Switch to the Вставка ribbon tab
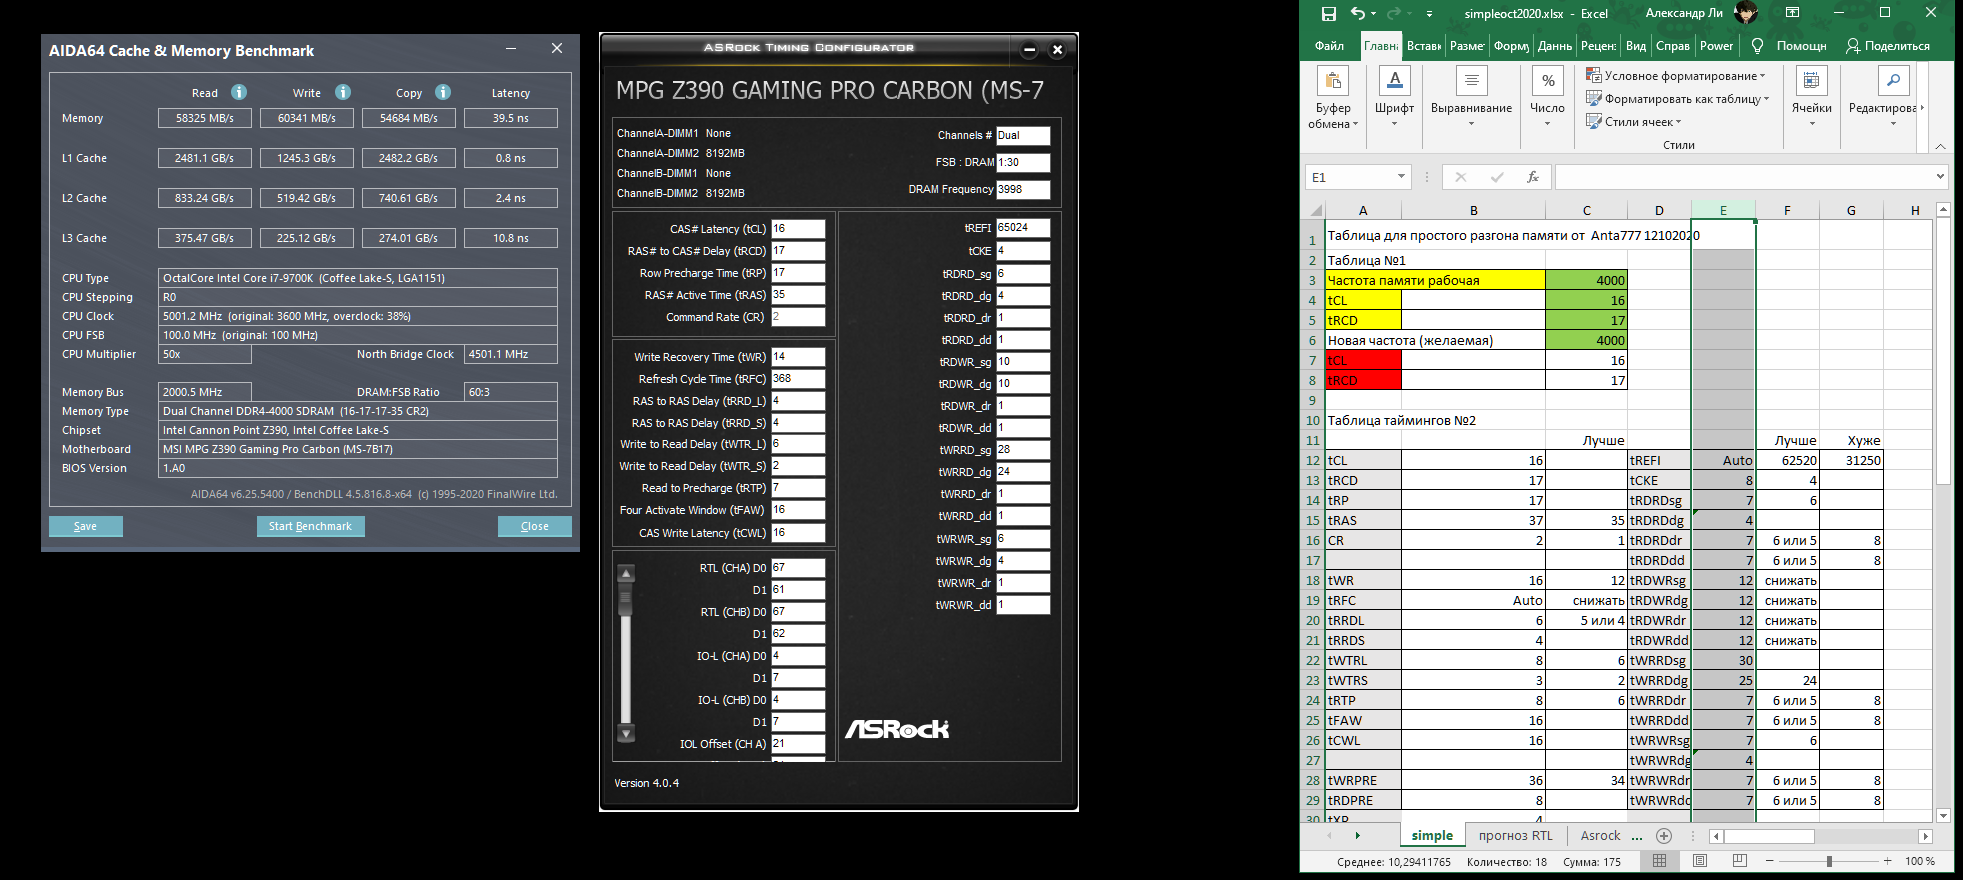Screen dimensions: 1963x880 pos(1424,46)
